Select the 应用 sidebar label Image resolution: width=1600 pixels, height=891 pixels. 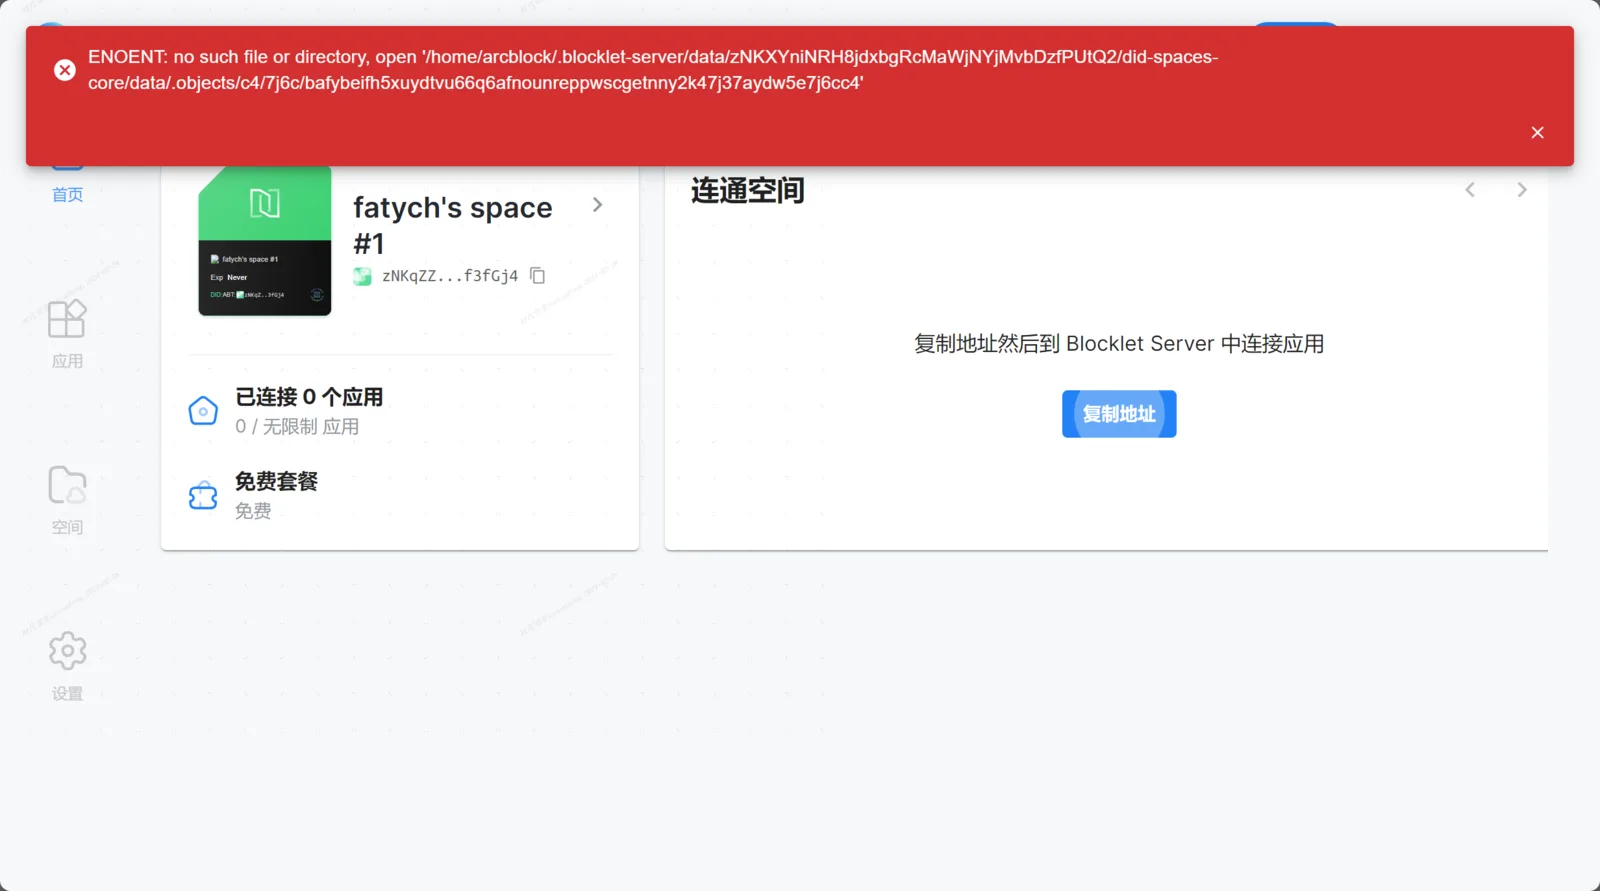pyautogui.click(x=67, y=361)
